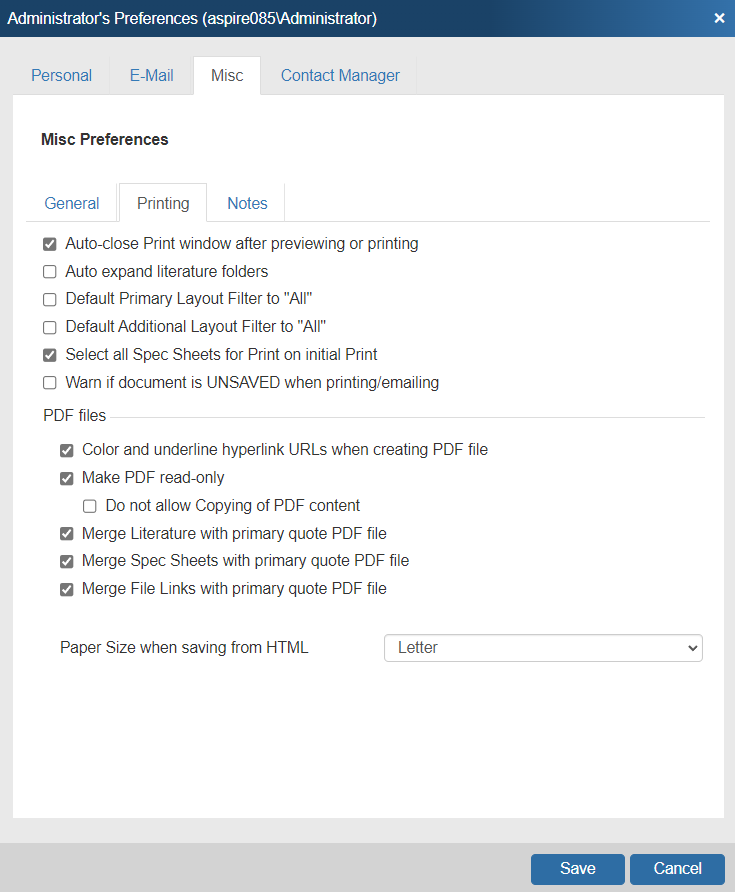Expand the Paper Size dropdown
Screen dimensions: 735x892
point(543,648)
